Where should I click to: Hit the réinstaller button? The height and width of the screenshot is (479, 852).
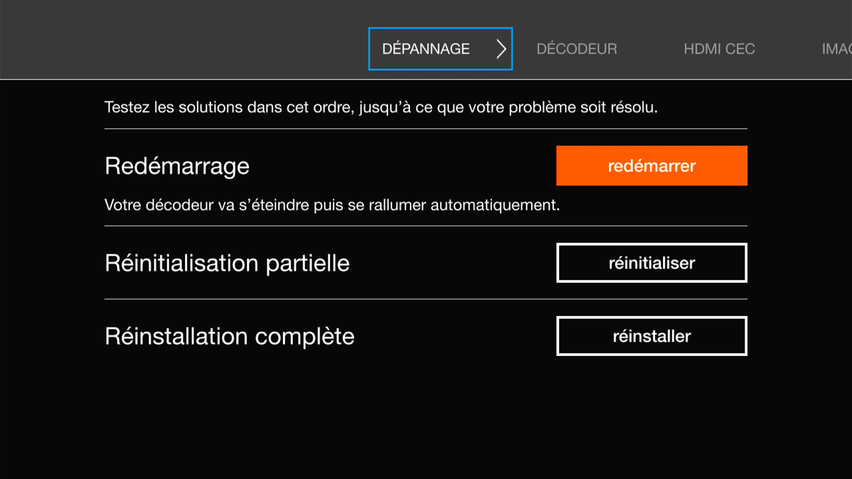(651, 336)
